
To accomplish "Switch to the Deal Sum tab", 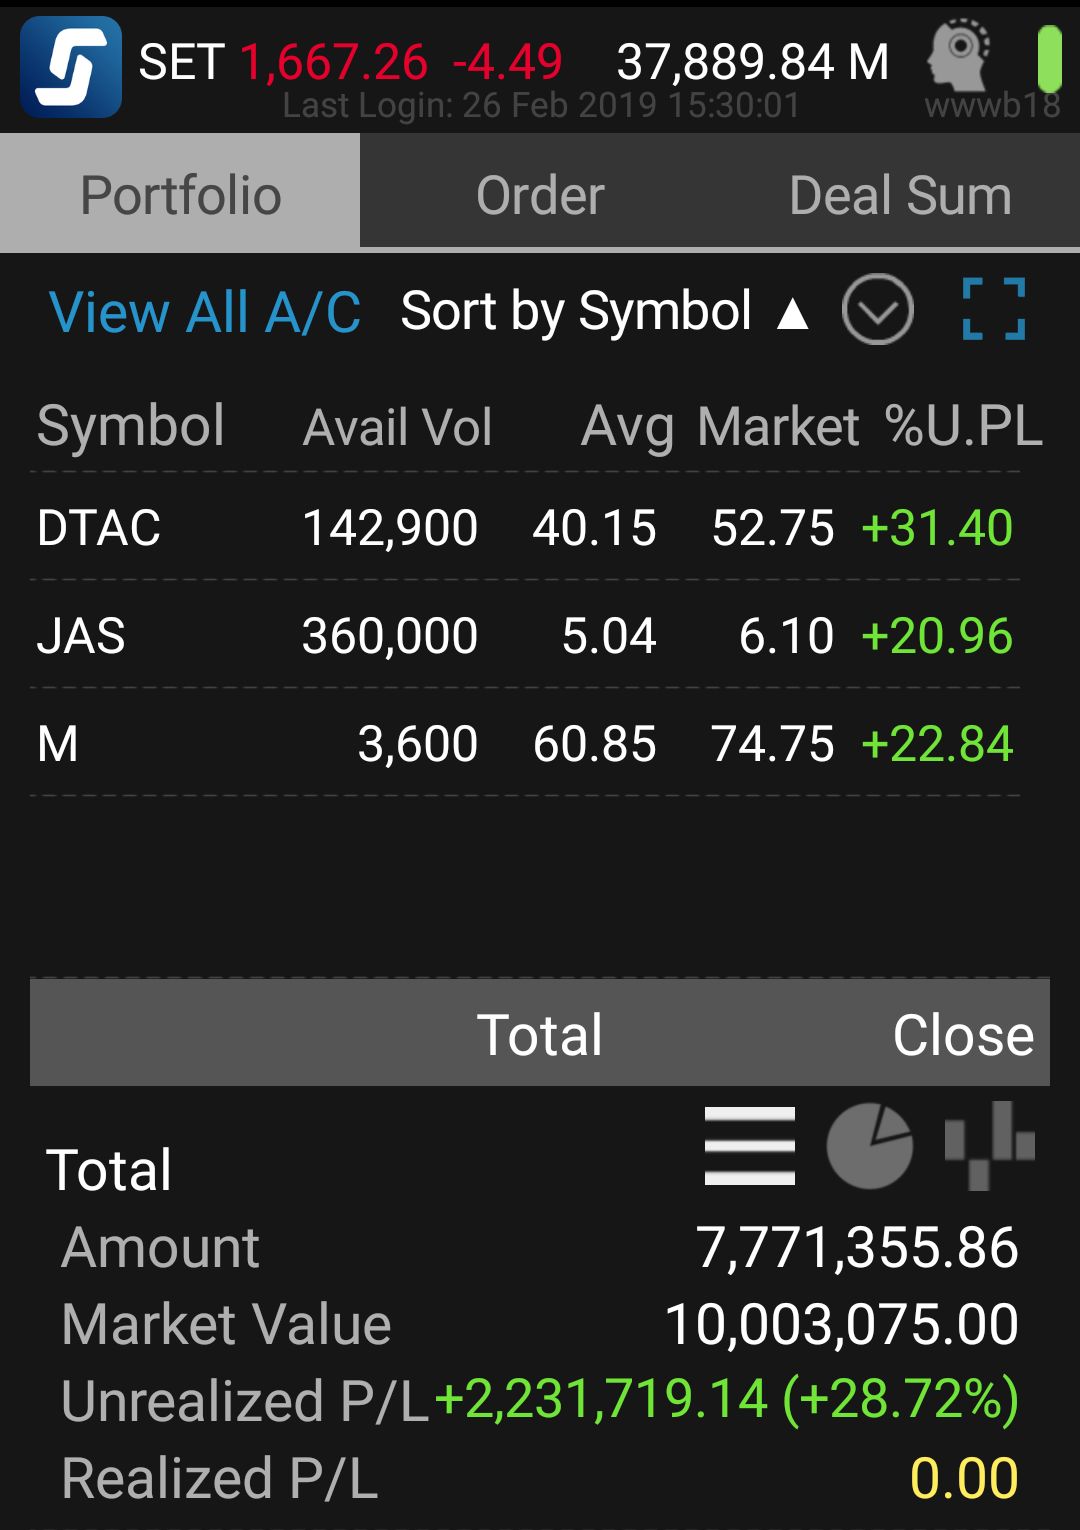I will pos(900,194).
